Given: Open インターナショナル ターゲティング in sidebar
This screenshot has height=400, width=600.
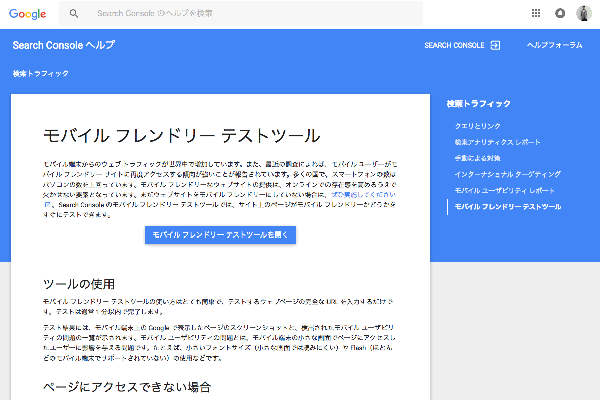Looking at the screenshot, I should coord(508,174).
